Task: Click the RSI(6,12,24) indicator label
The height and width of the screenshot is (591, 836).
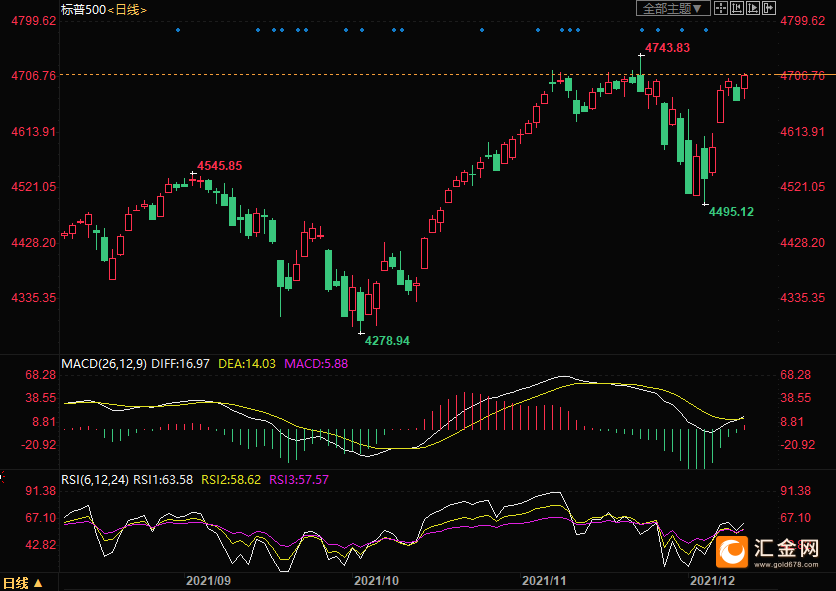Action: (x=95, y=480)
